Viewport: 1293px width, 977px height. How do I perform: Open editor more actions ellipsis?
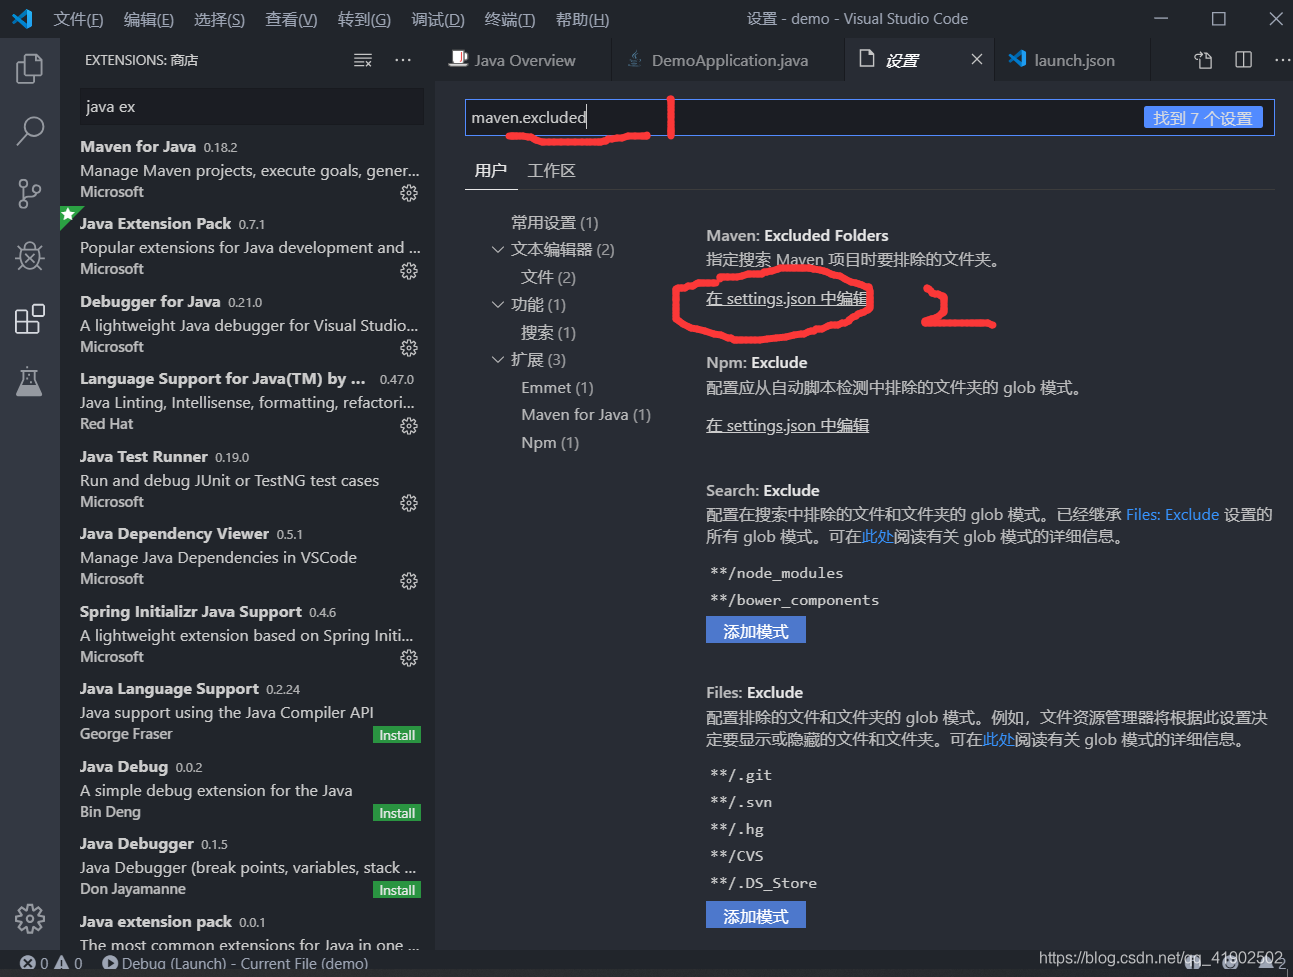(1282, 60)
